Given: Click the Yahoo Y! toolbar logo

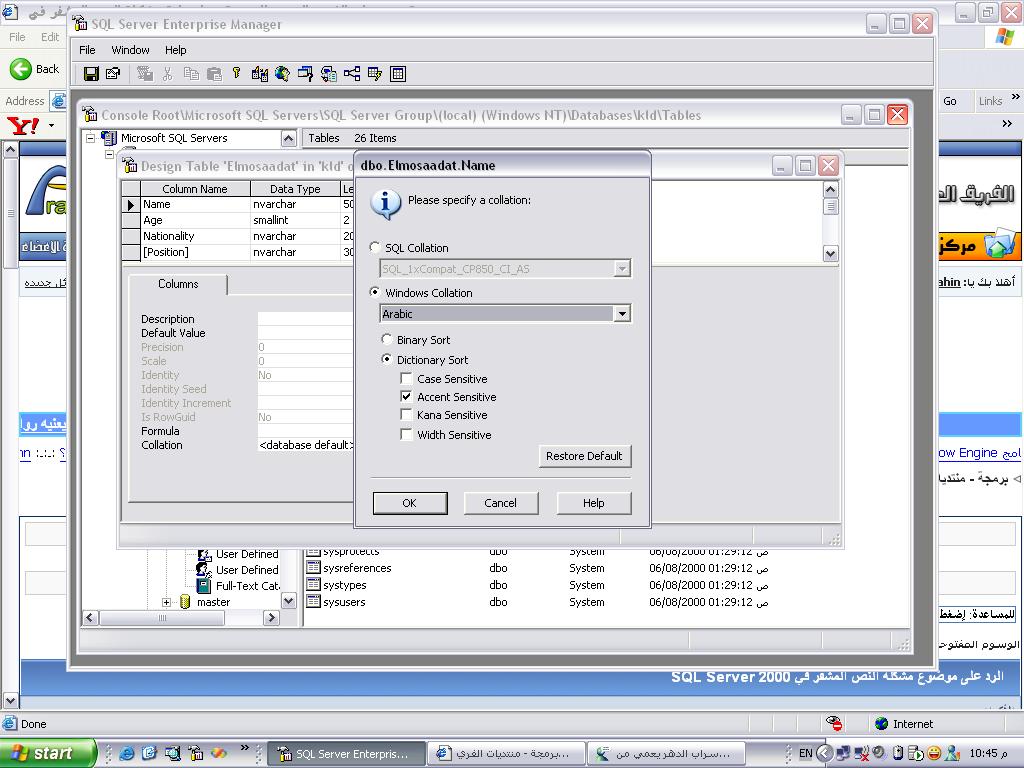Looking at the screenshot, I should point(22,124).
